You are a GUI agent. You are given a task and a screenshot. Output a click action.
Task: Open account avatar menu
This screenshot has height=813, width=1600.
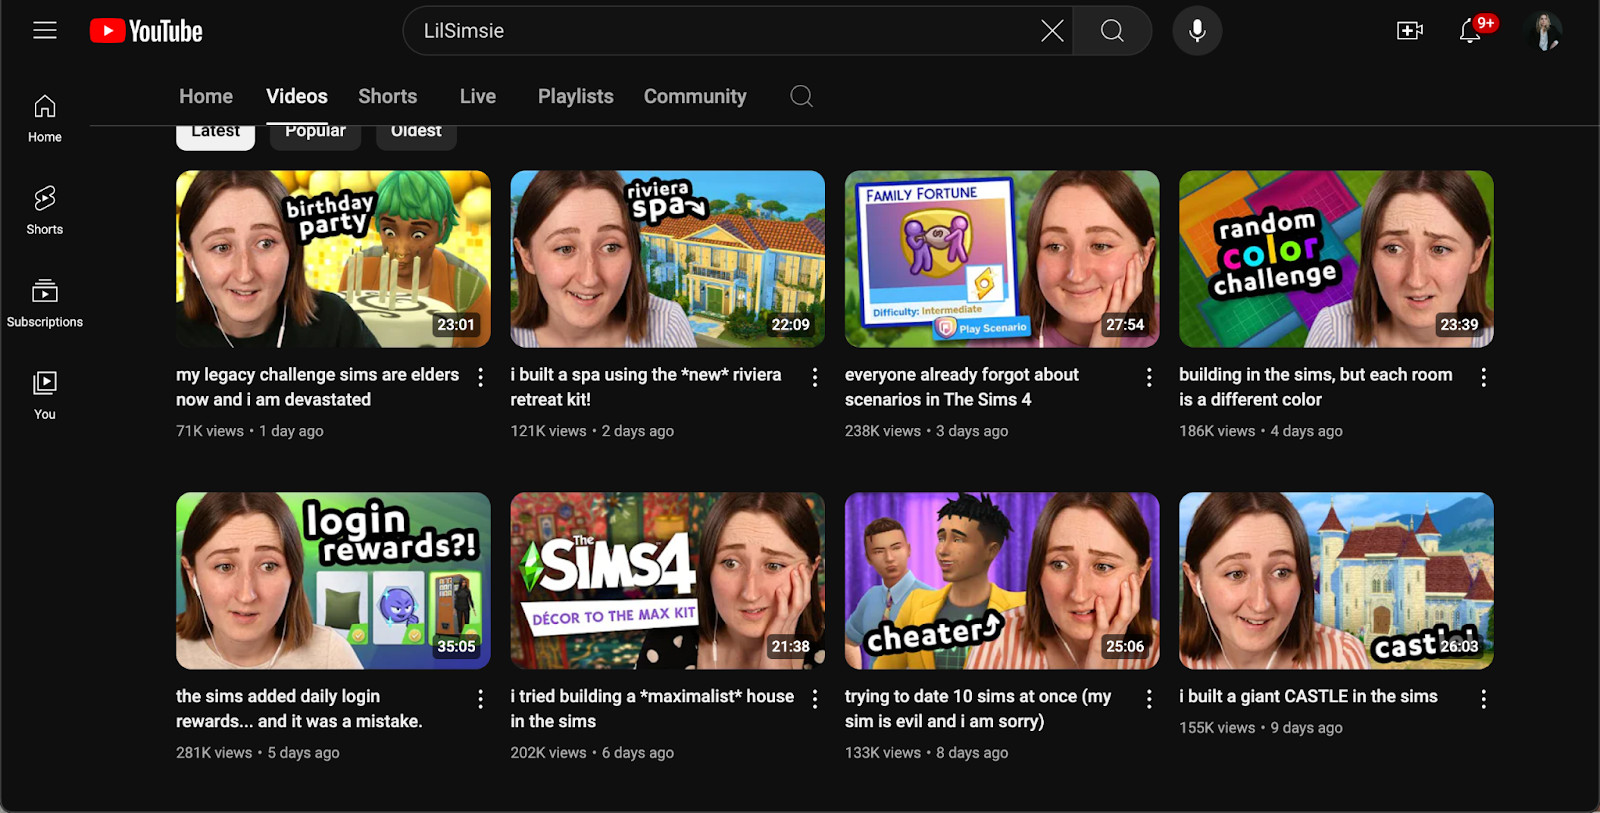pyautogui.click(x=1545, y=31)
